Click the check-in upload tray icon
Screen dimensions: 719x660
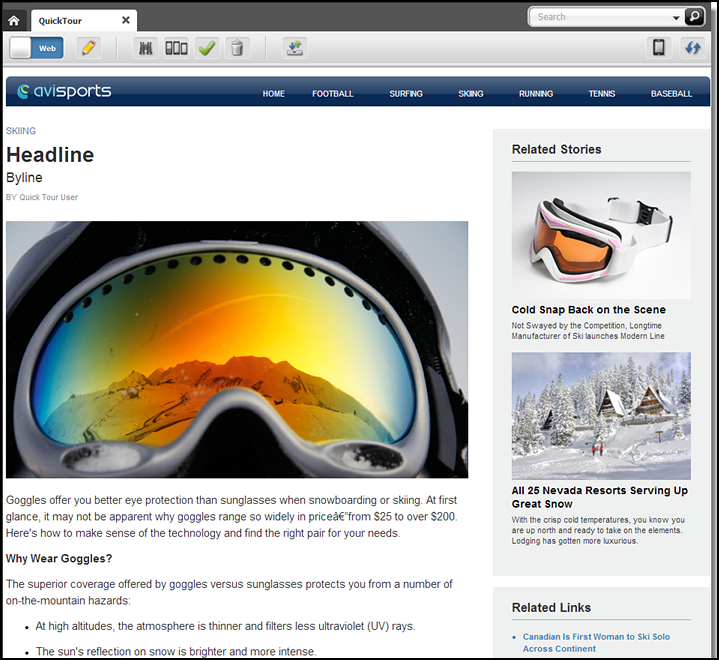point(294,48)
